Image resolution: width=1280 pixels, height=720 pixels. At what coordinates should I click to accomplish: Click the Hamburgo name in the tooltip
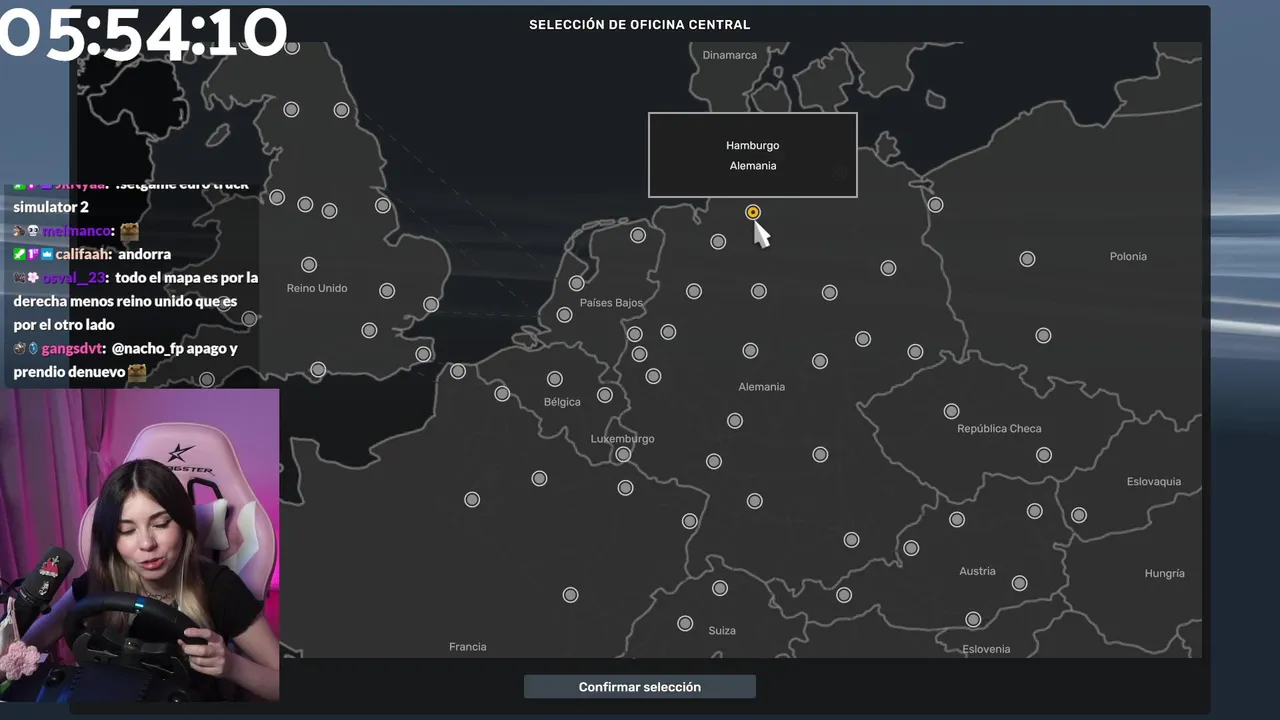753,146
